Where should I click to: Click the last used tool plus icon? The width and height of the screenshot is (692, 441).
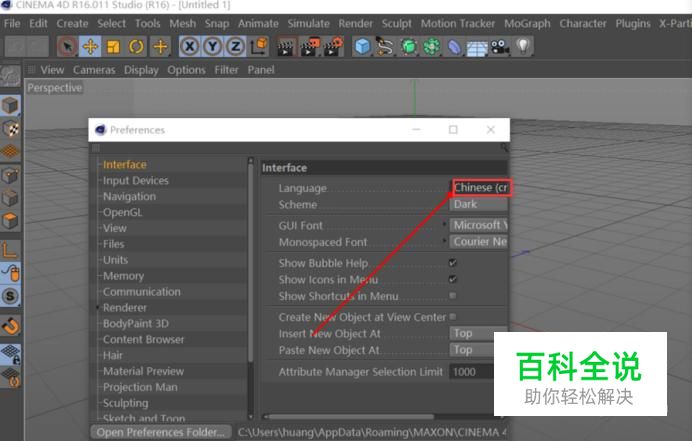point(160,46)
